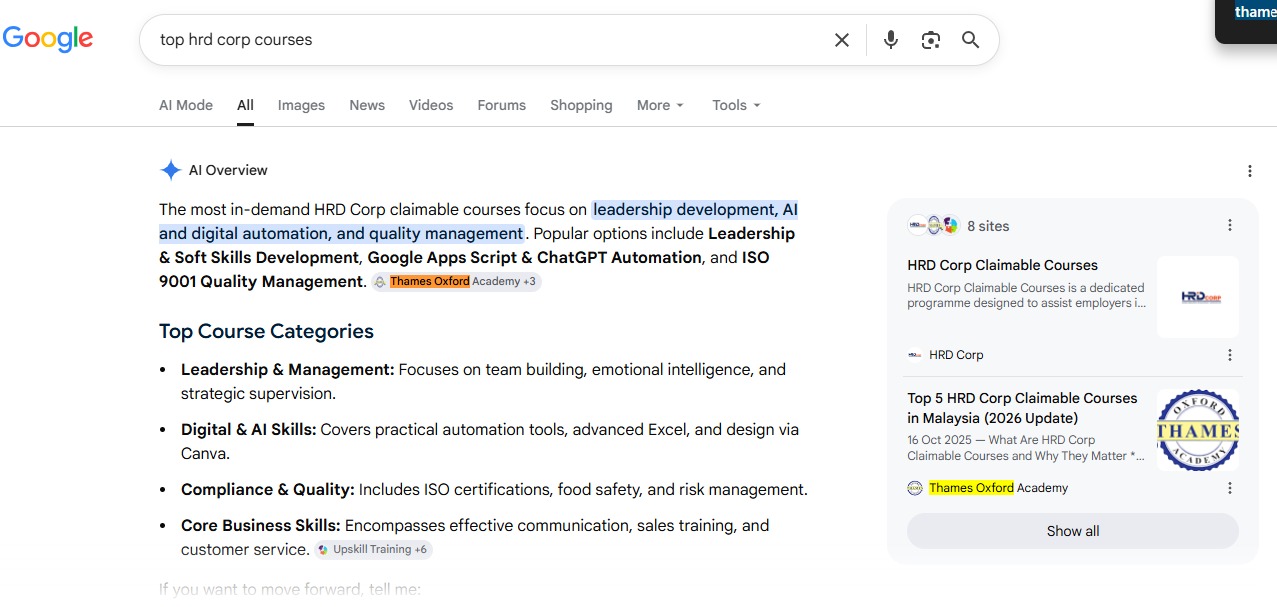Clear the search query with X
This screenshot has width=1277, height=607.
(x=842, y=40)
